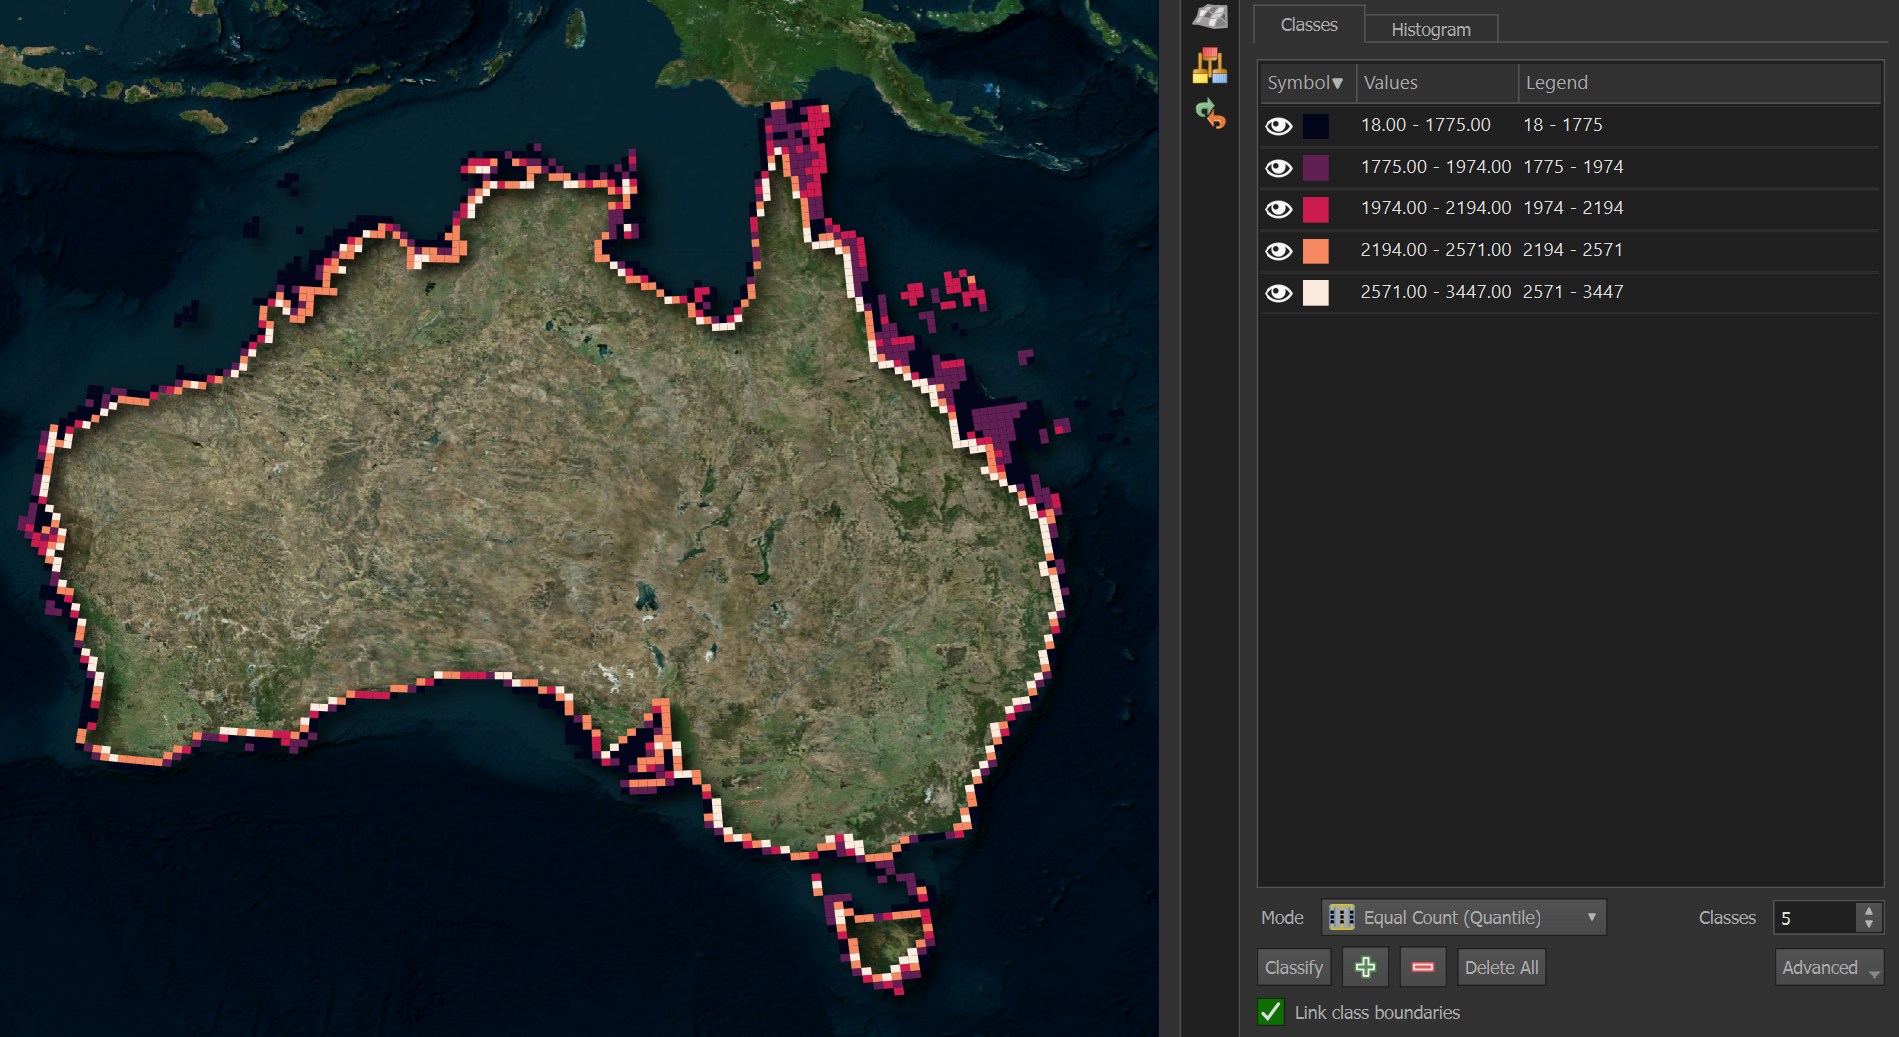Image resolution: width=1899 pixels, height=1037 pixels.
Task: Add a class with green plus button
Action: point(1365,967)
